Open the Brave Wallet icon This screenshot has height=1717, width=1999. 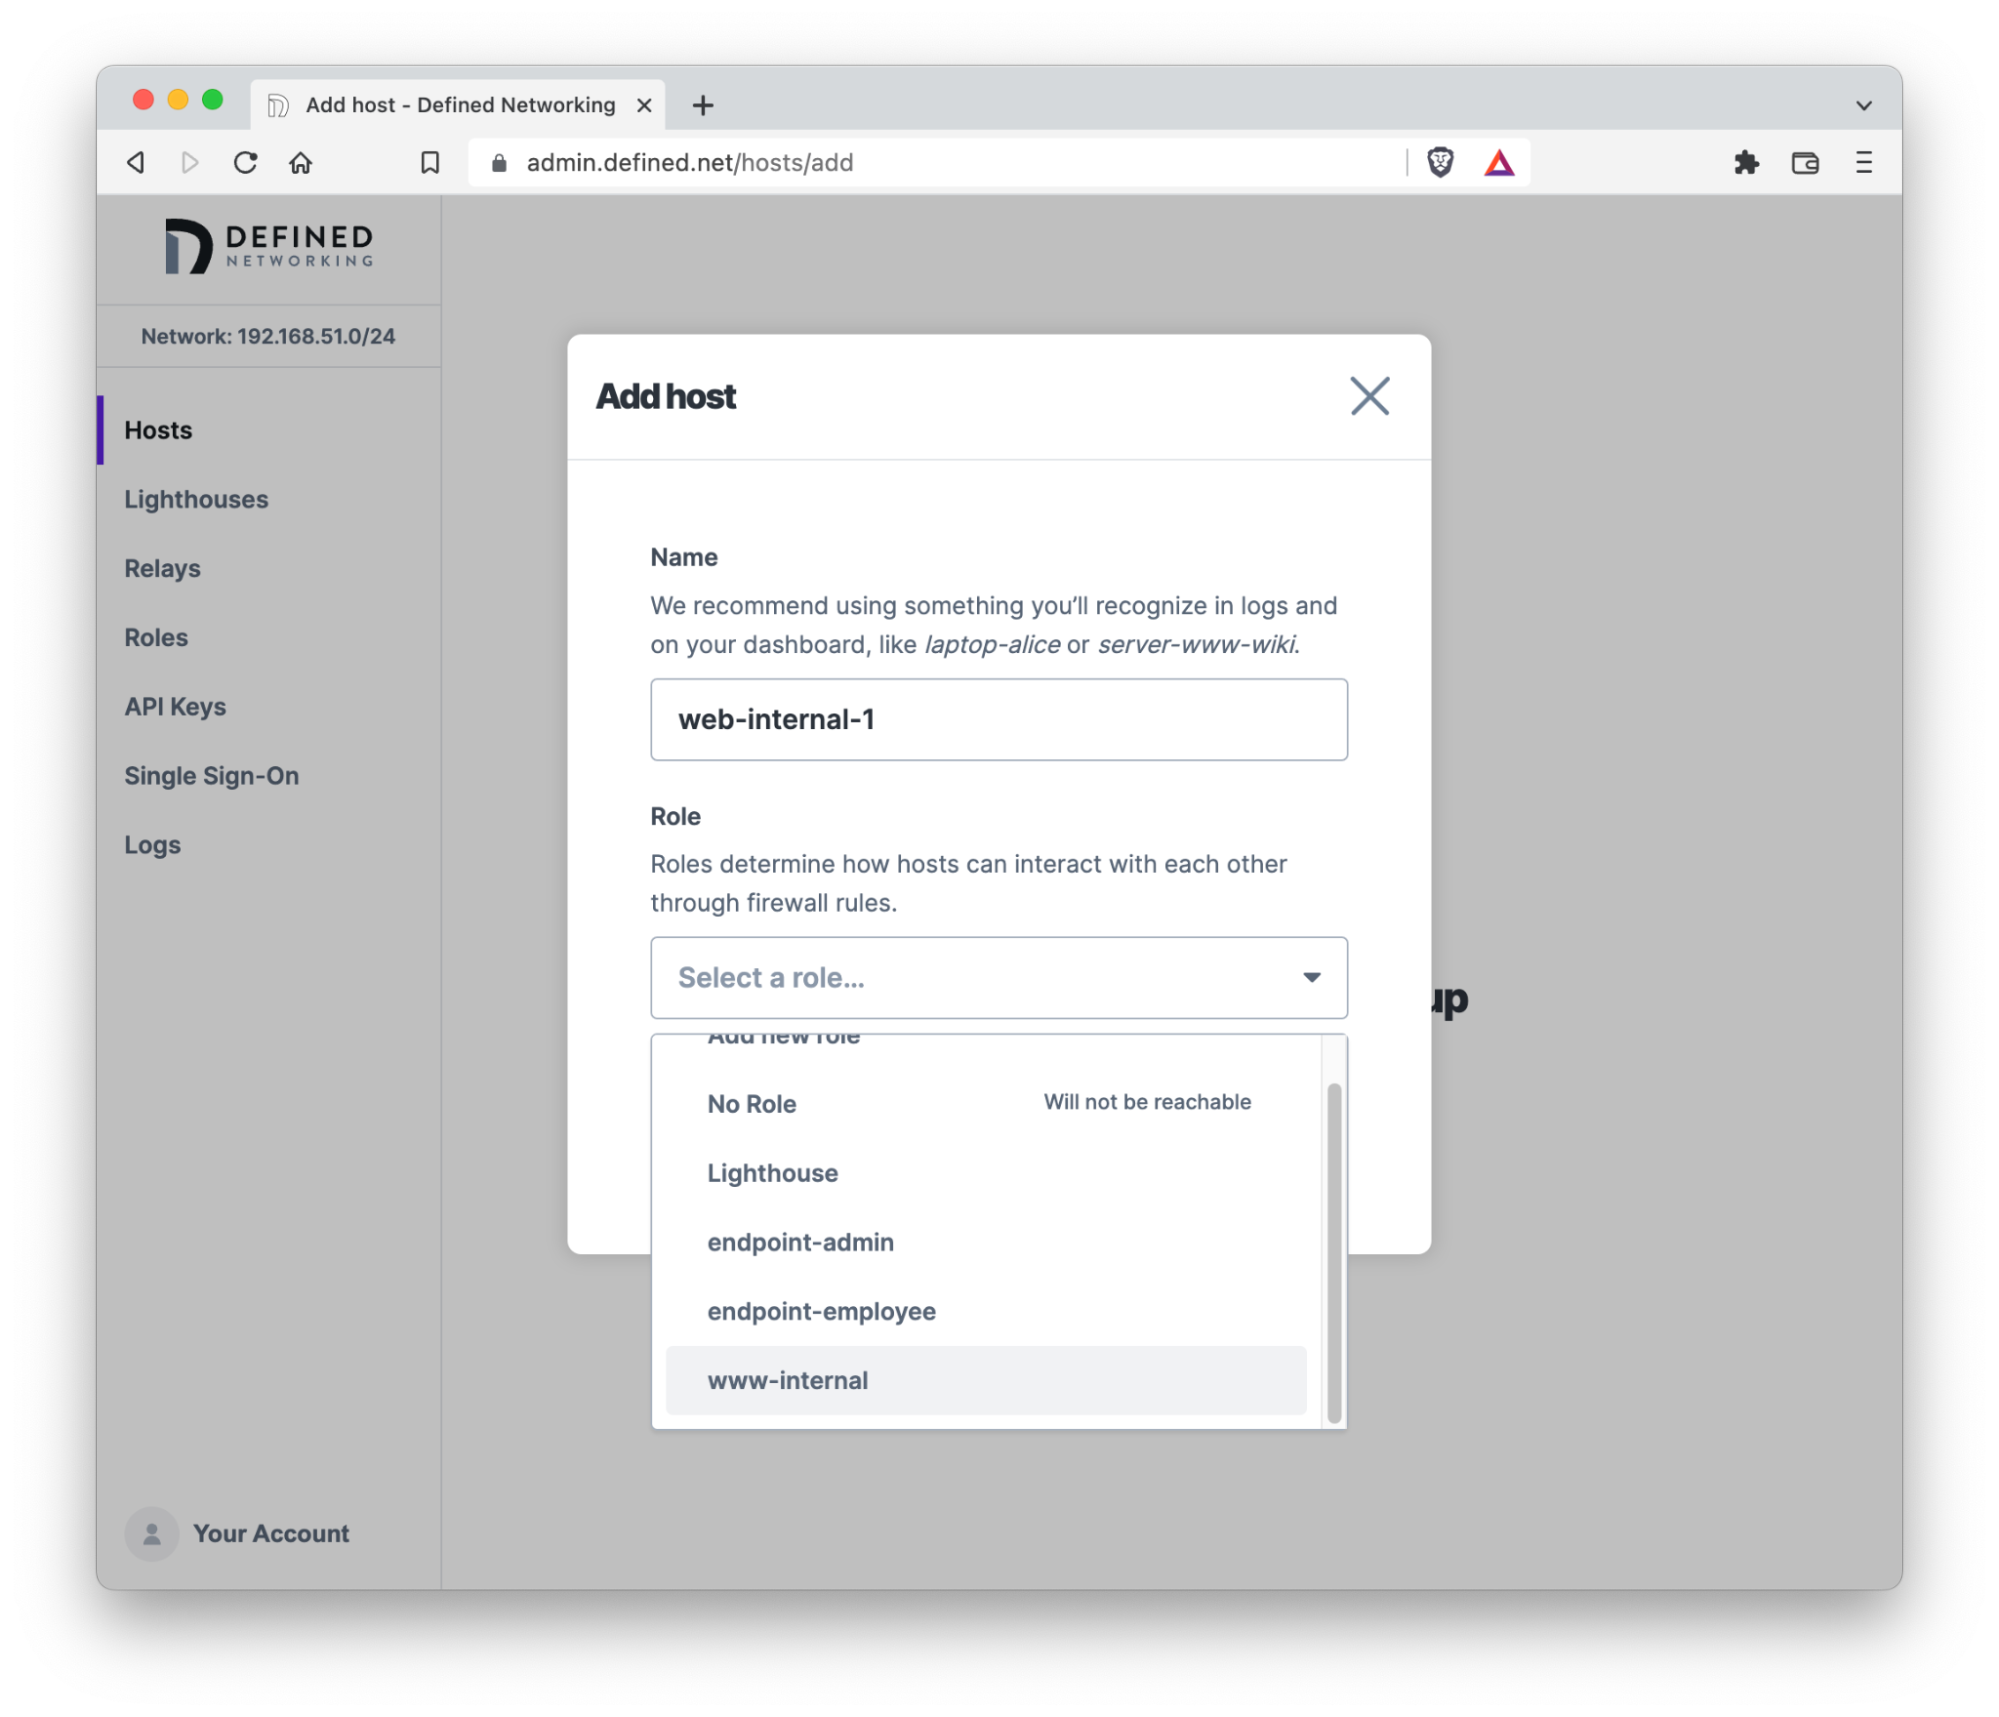(1805, 162)
